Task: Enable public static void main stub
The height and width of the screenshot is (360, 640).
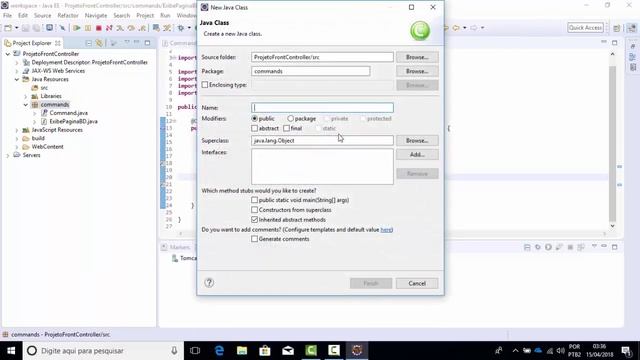Action: click(x=254, y=200)
